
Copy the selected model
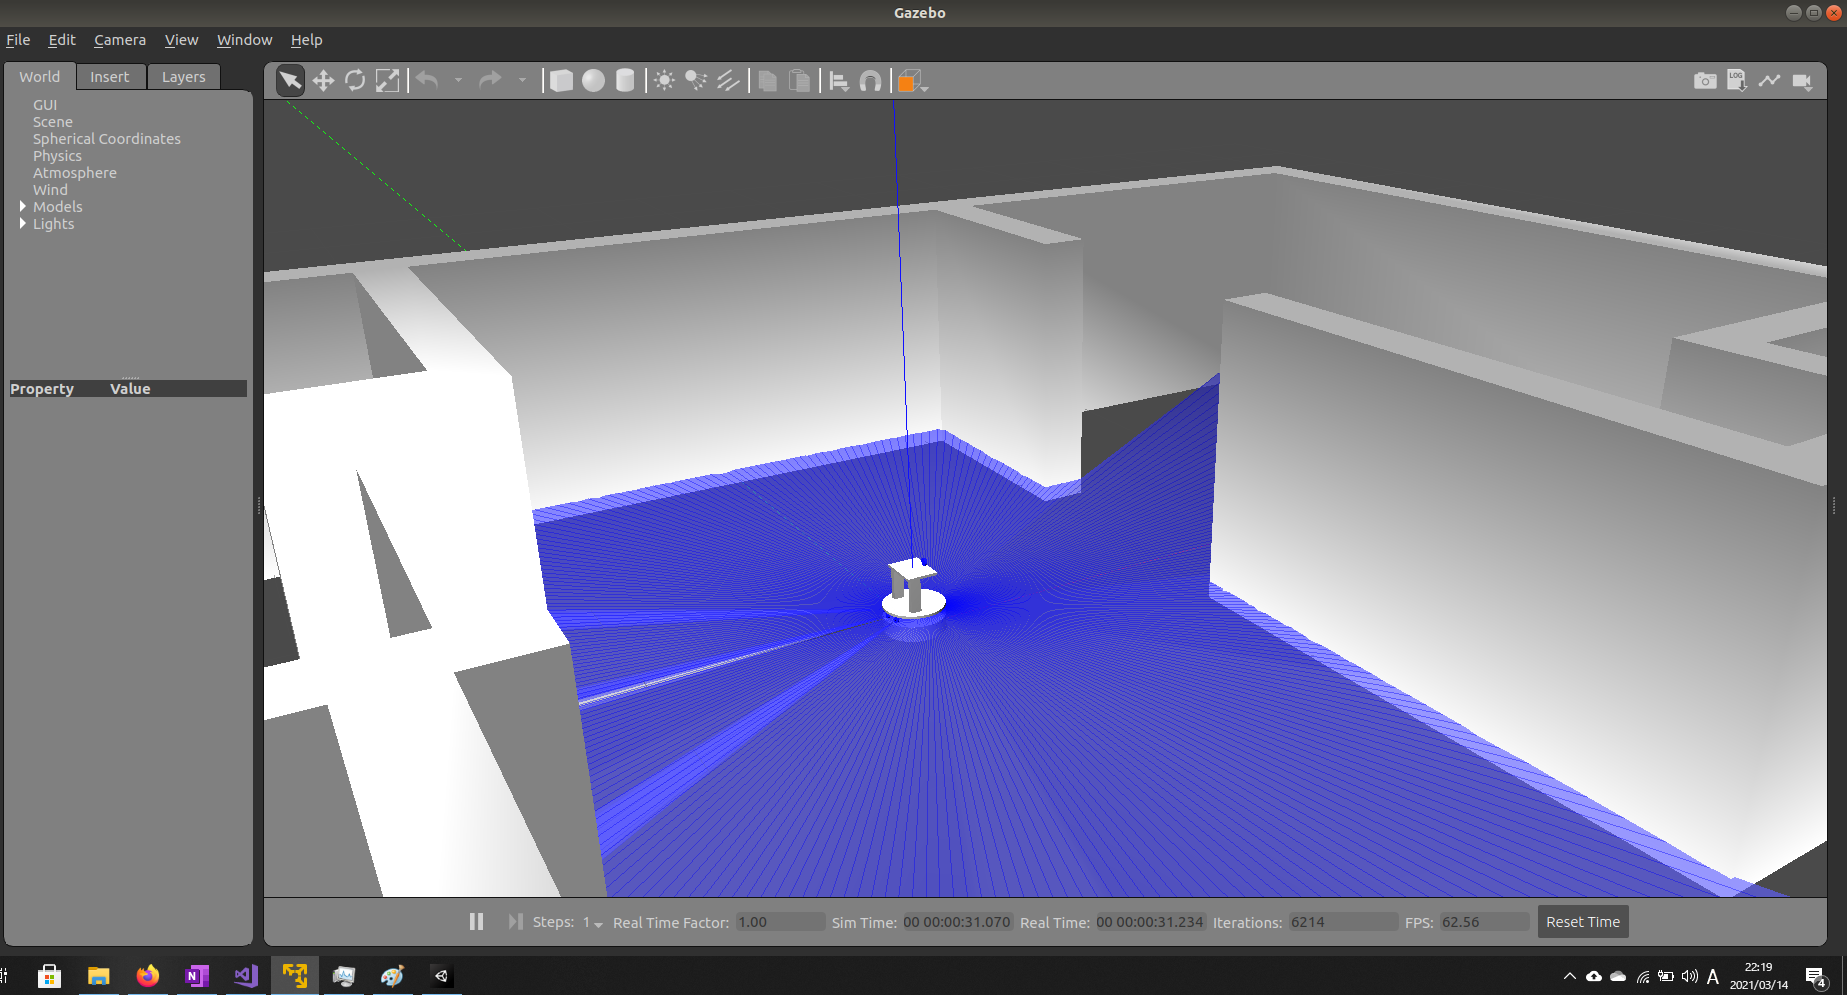coord(768,81)
